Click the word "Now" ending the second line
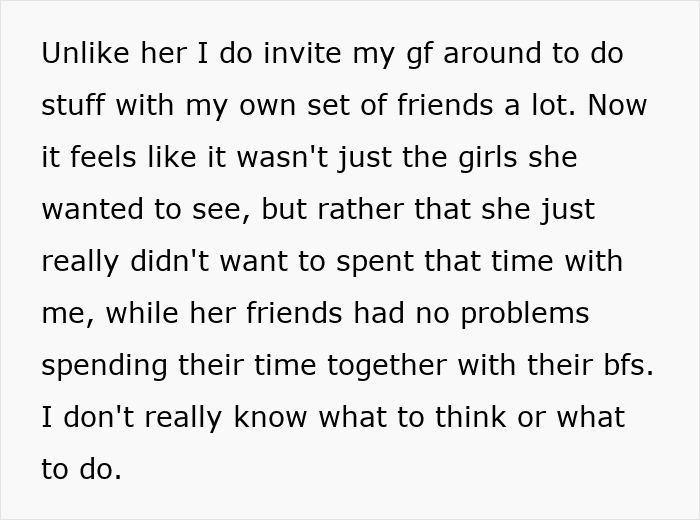 (x=617, y=105)
